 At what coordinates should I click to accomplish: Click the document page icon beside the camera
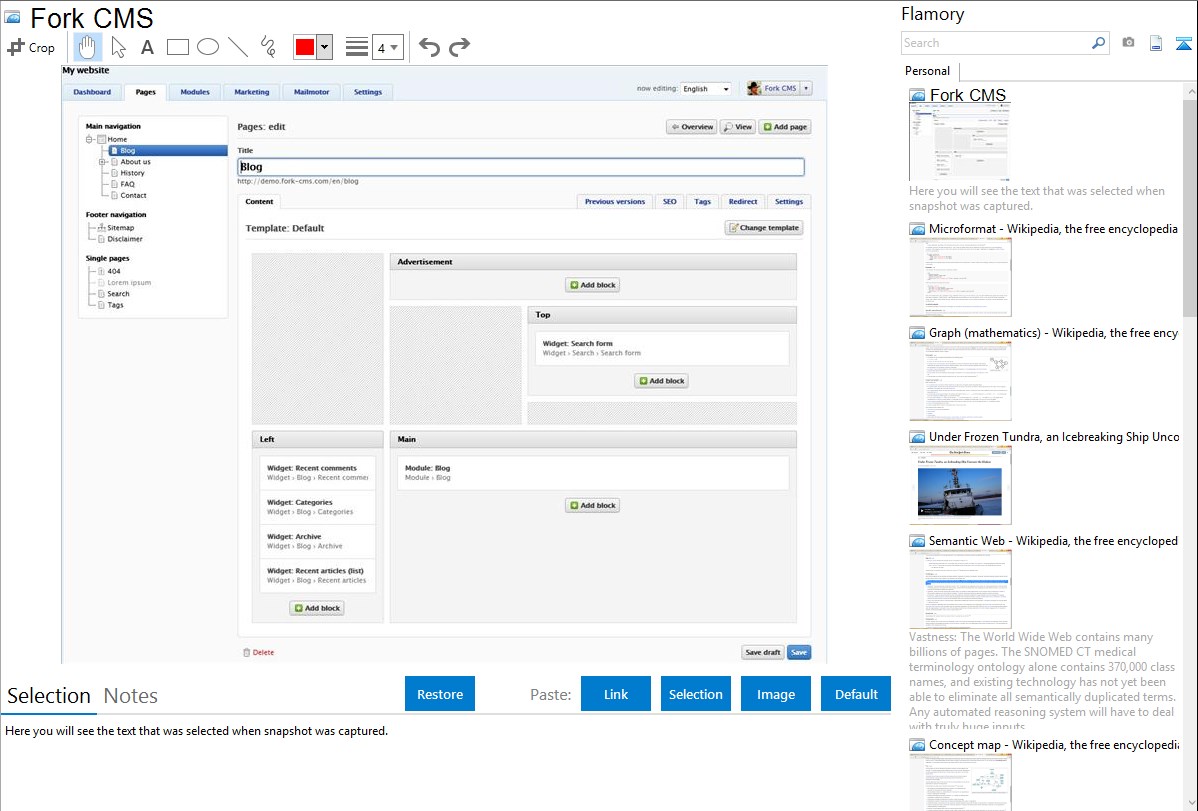coord(1156,43)
